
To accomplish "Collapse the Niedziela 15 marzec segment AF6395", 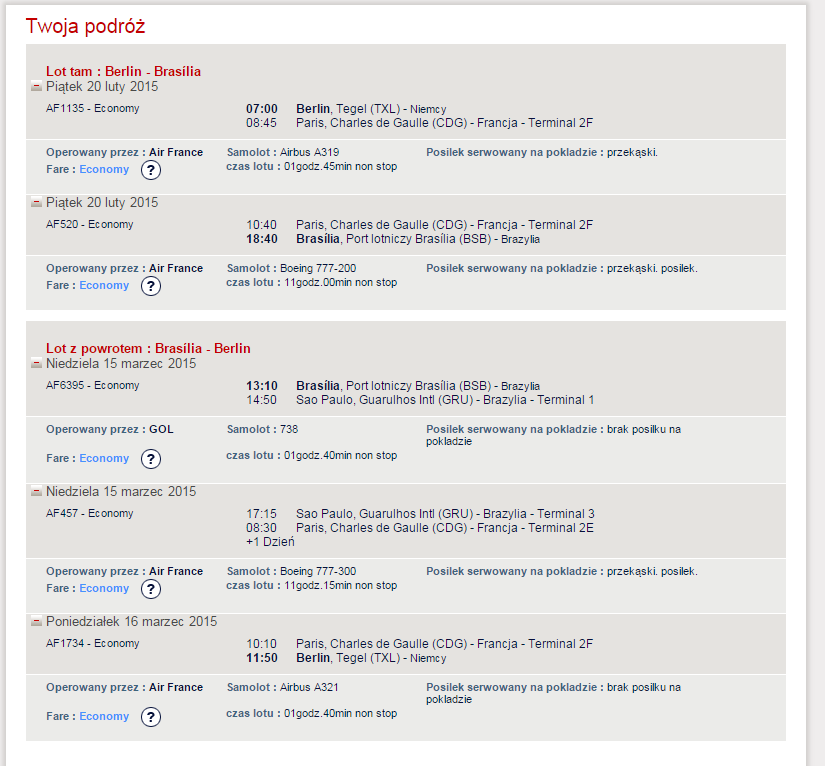I will pos(36,363).
